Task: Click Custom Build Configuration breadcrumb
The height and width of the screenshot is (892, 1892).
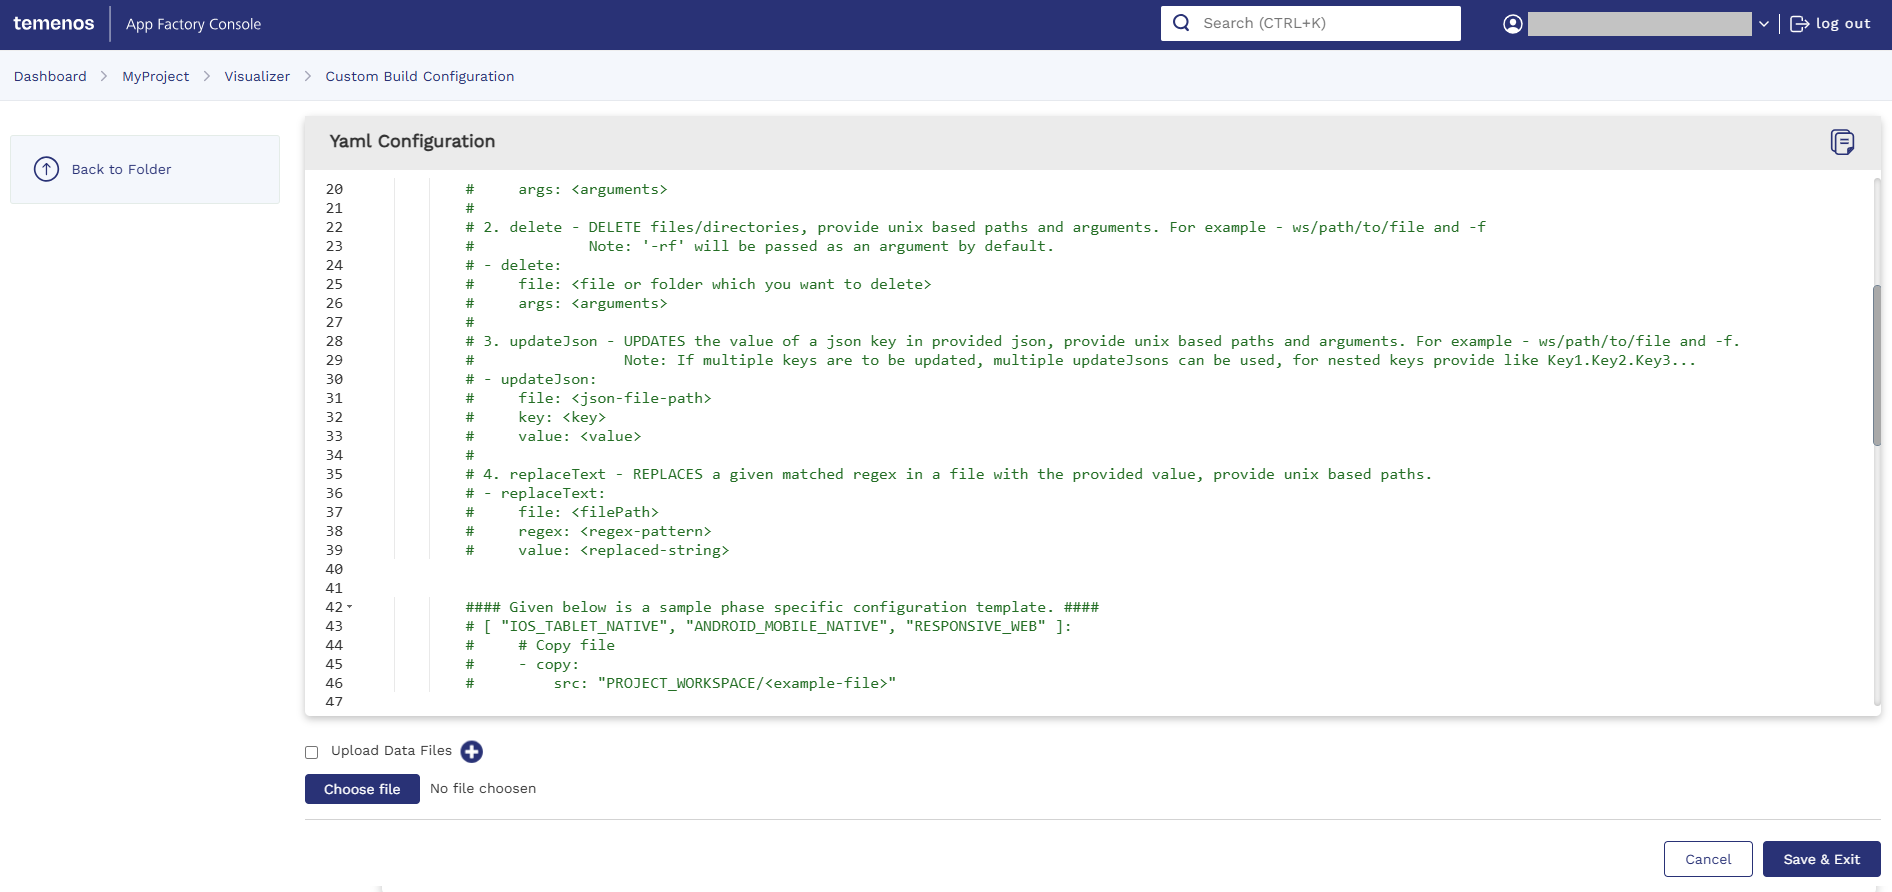Action: [x=420, y=76]
